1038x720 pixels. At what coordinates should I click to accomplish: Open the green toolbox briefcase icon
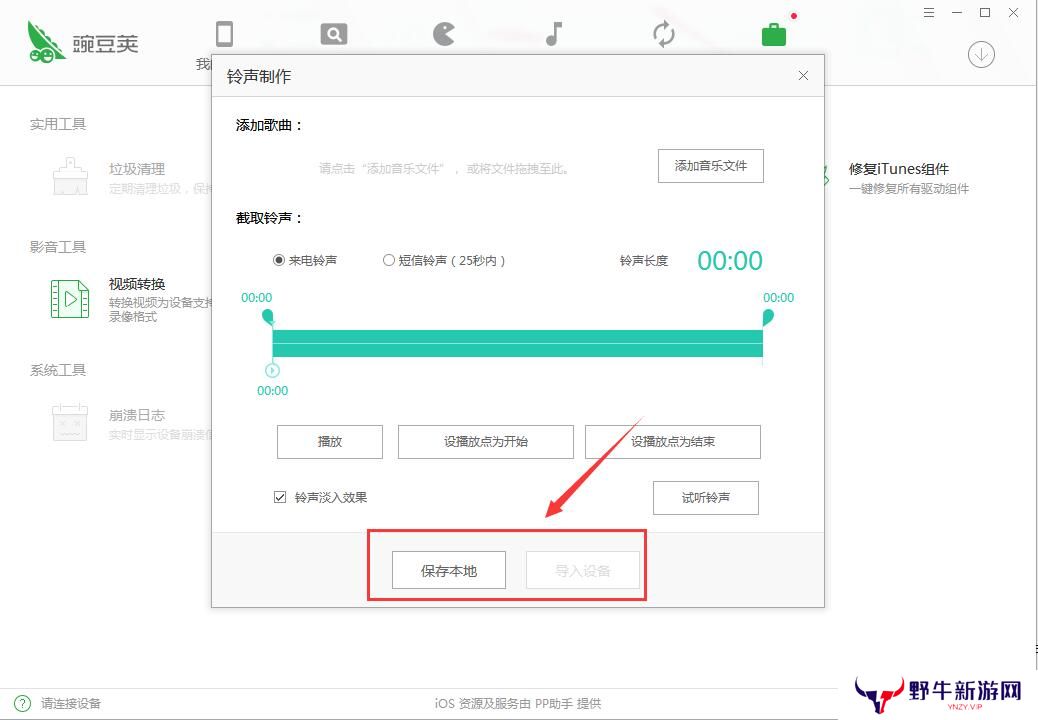[x=773, y=34]
